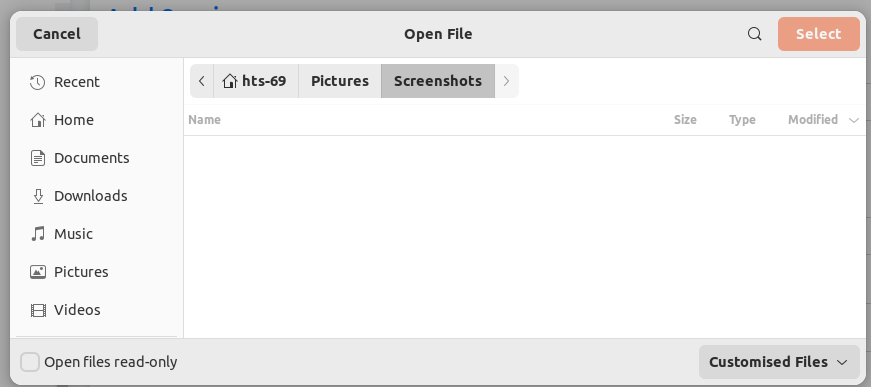The image size is (871, 387).
Task: Click the Videos film icon
Action: click(38, 310)
